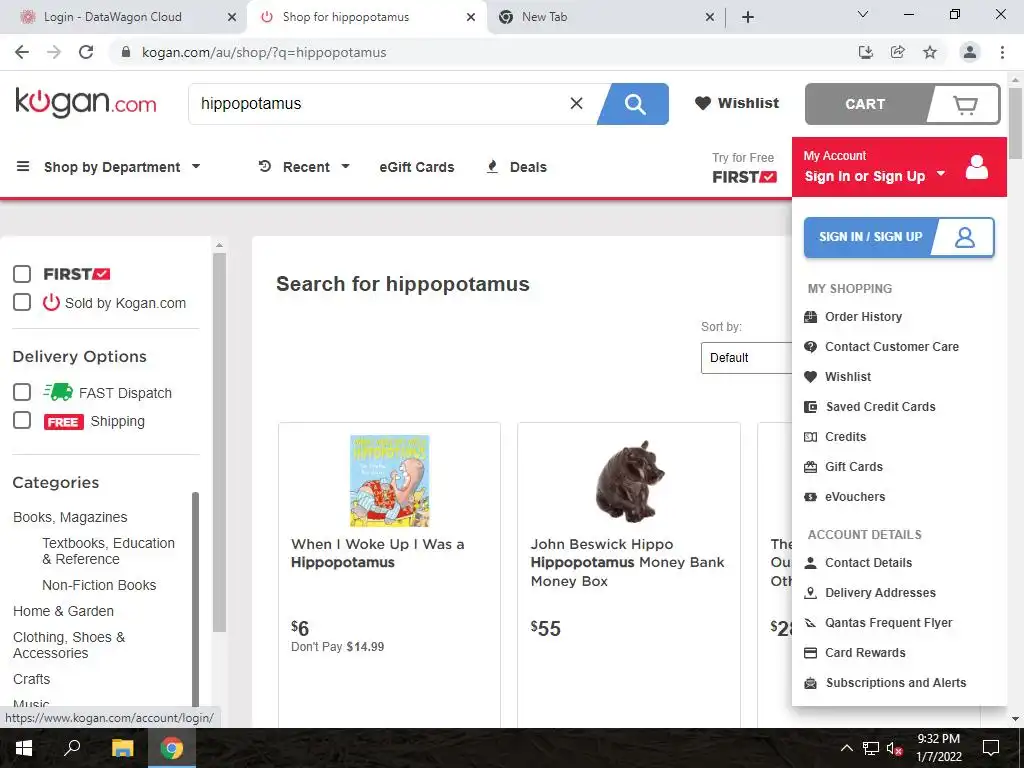Viewport: 1024px width, 768px height.
Task: Open File Explorer from taskbar
Action: pyautogui.click(x=122, y=748)
